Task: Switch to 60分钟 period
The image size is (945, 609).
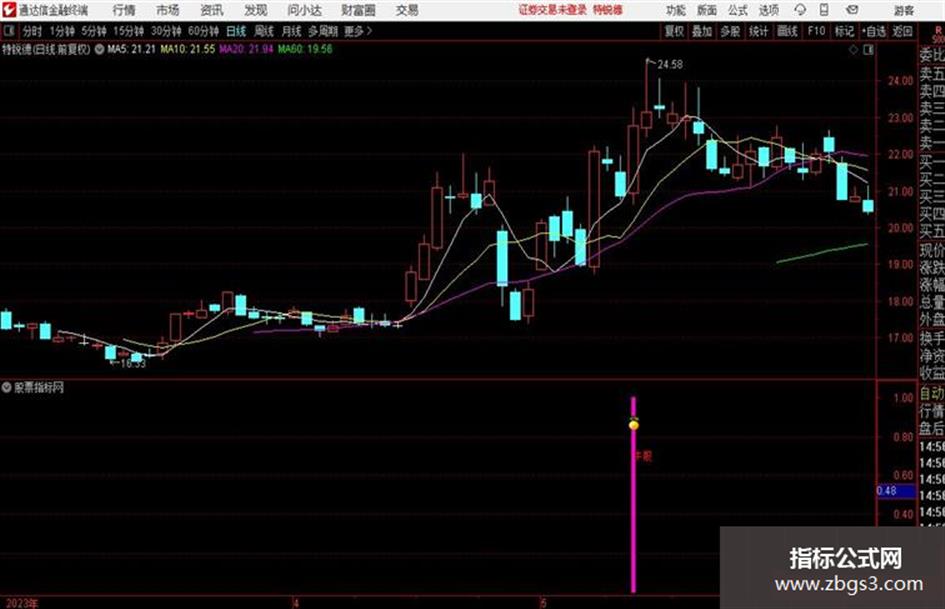Action: (x=203, y=31)
